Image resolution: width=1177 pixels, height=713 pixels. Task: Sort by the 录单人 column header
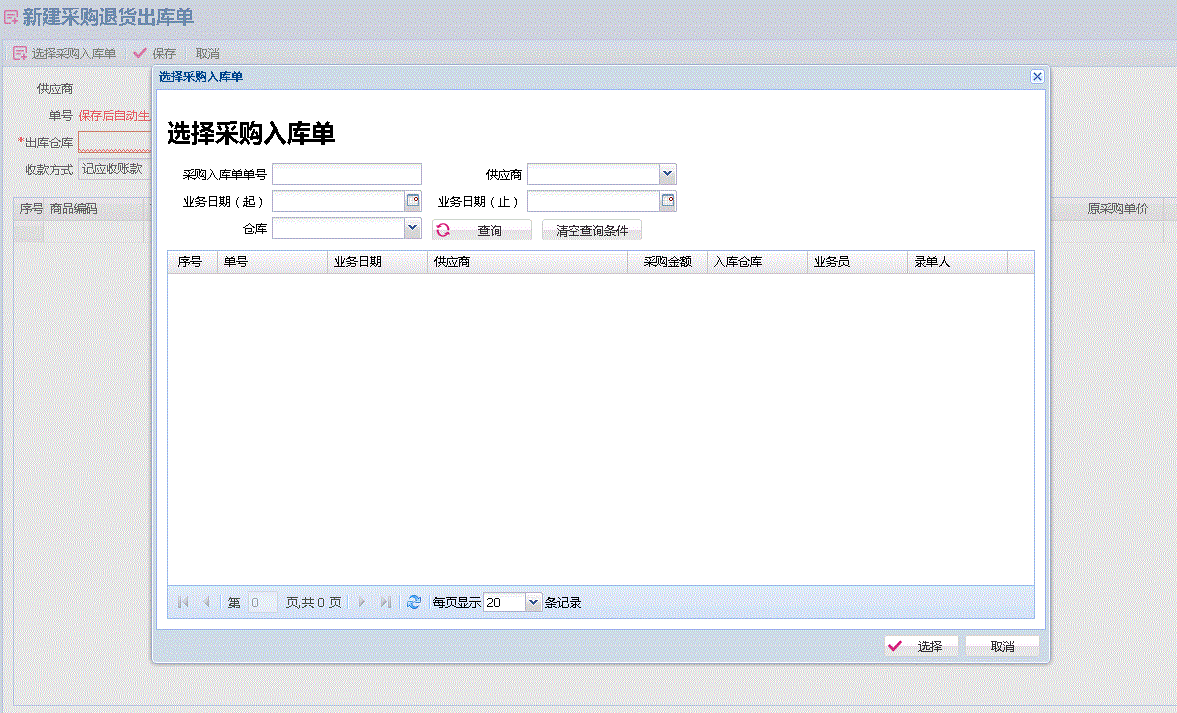coord(957,262)
